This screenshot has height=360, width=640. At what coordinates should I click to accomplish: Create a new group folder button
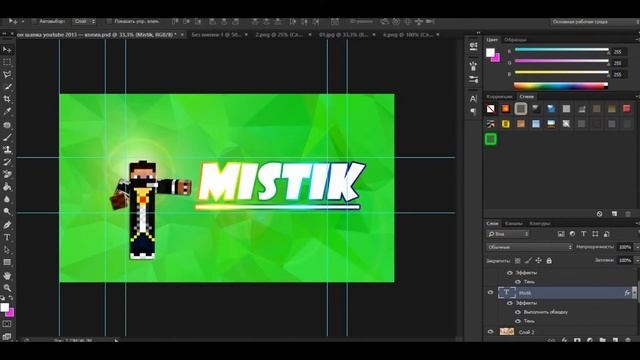tap(602, 340)
